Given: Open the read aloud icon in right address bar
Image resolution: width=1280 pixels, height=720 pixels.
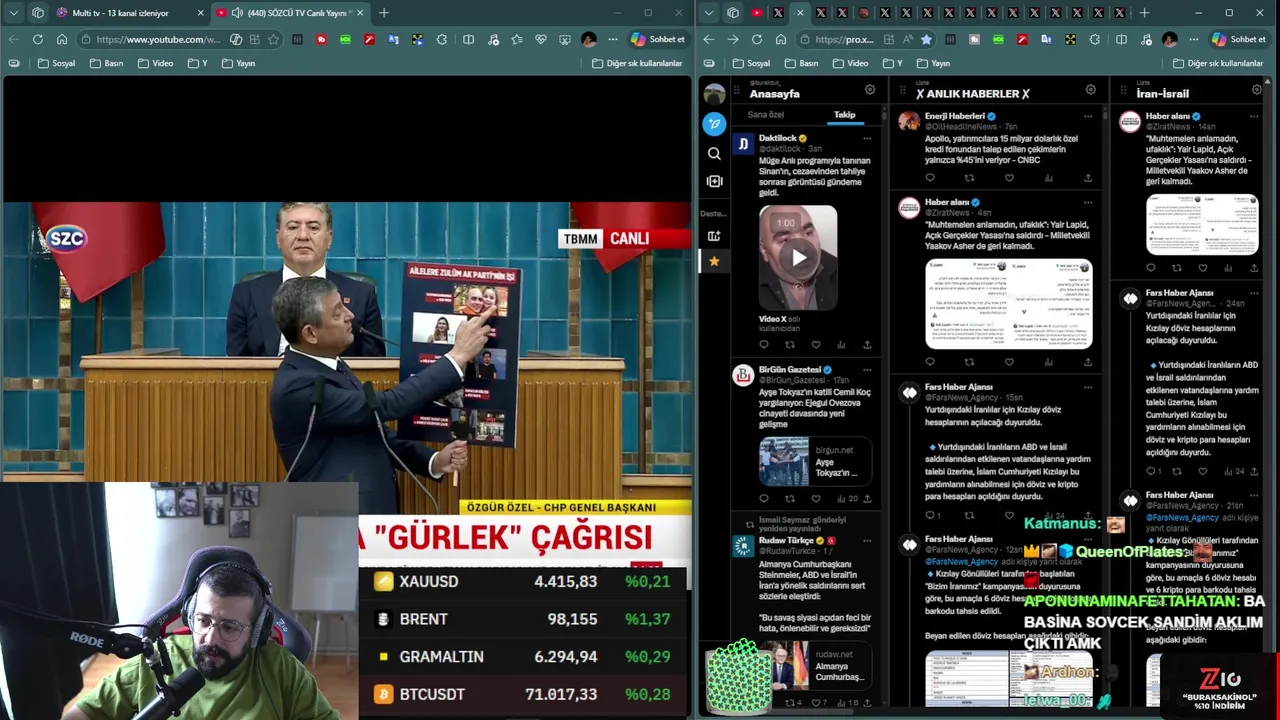Looking at the screenshot, I should (x=907, y=39).
